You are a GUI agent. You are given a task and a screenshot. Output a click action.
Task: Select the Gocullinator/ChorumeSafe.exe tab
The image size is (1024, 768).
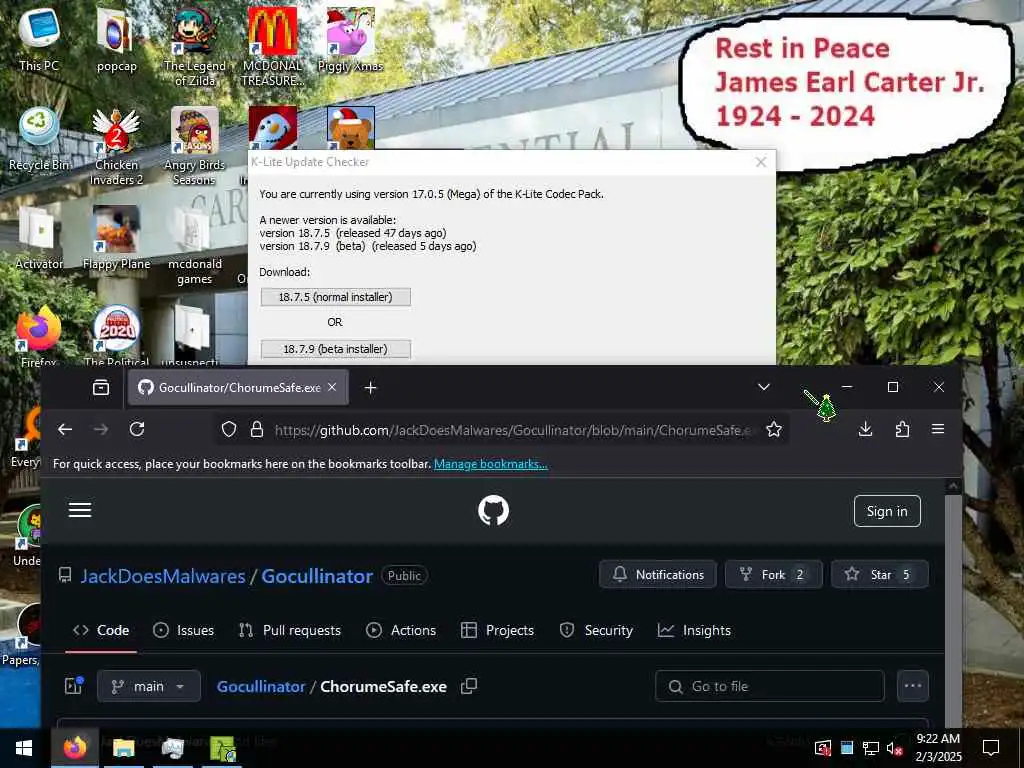pyautogui.click(x=239, y=387)
